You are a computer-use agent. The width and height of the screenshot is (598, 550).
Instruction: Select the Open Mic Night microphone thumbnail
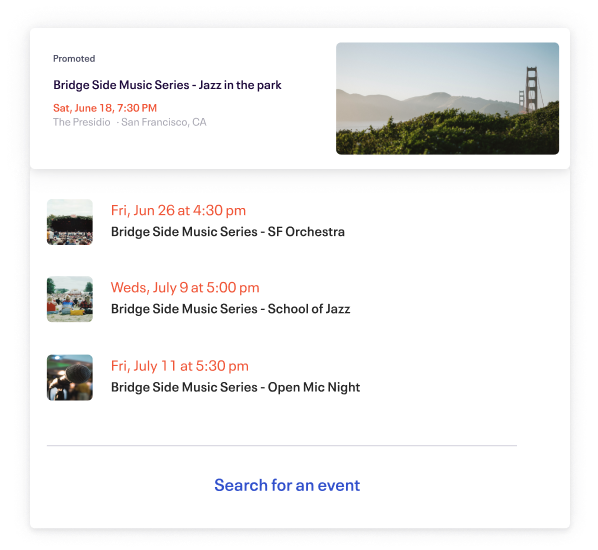point(70,377)
